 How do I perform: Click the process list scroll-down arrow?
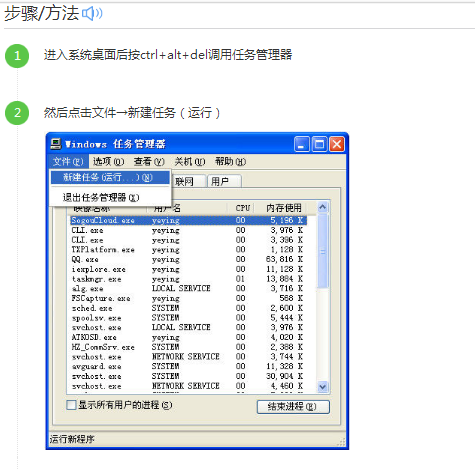(322, 386)
